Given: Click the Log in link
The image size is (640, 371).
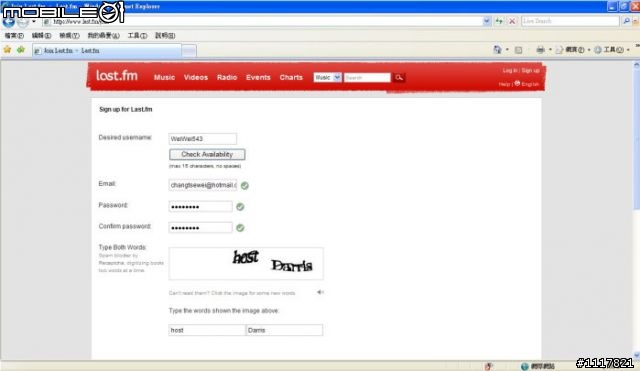Looking at the screenshot, I should point(510,71).
